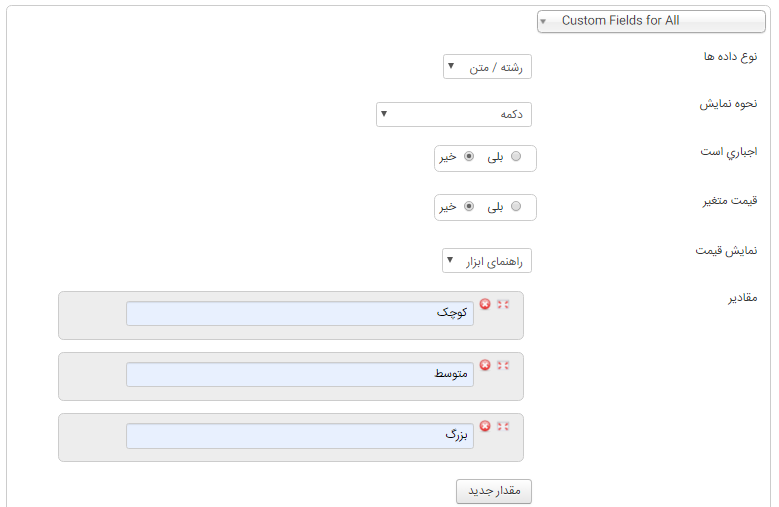Image resolution: width=779 pixels, height=507 pixels.
Task: Remove the متوسط value entry
Action: tap(485, 365)
